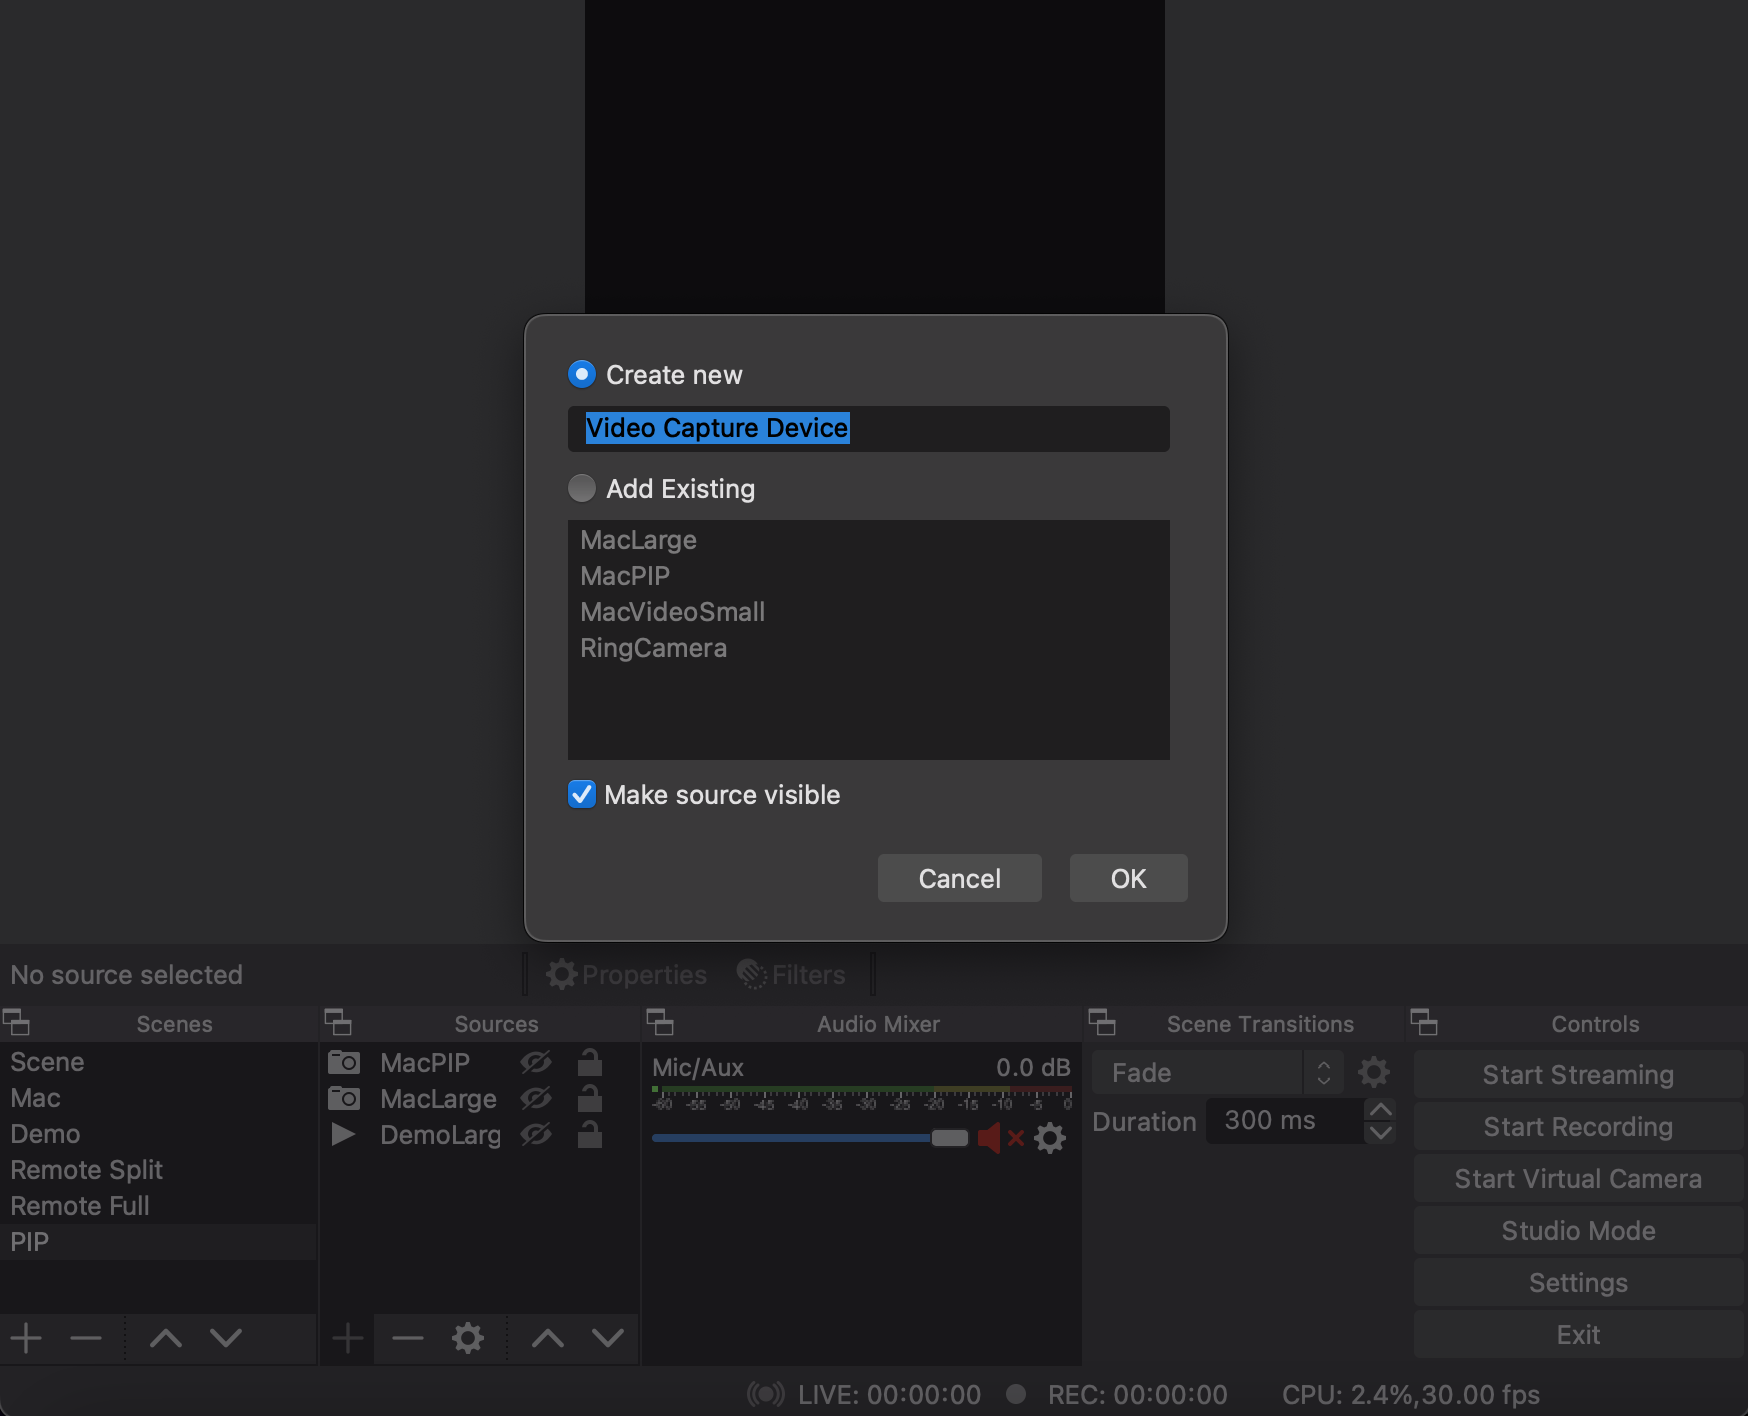Select the Remote Split scene
The height and width of the screenshot is (1416, 1748).
158,1170
